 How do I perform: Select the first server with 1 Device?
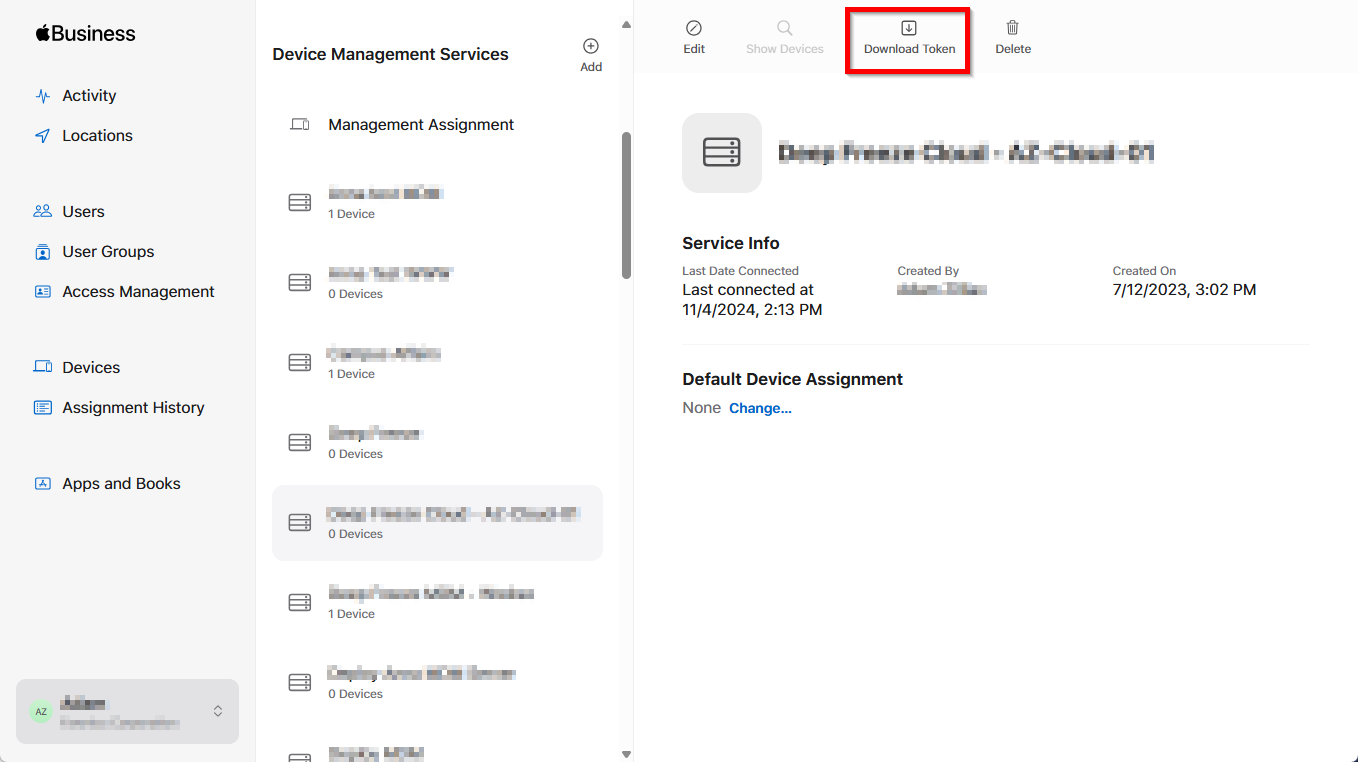[437, 203]
